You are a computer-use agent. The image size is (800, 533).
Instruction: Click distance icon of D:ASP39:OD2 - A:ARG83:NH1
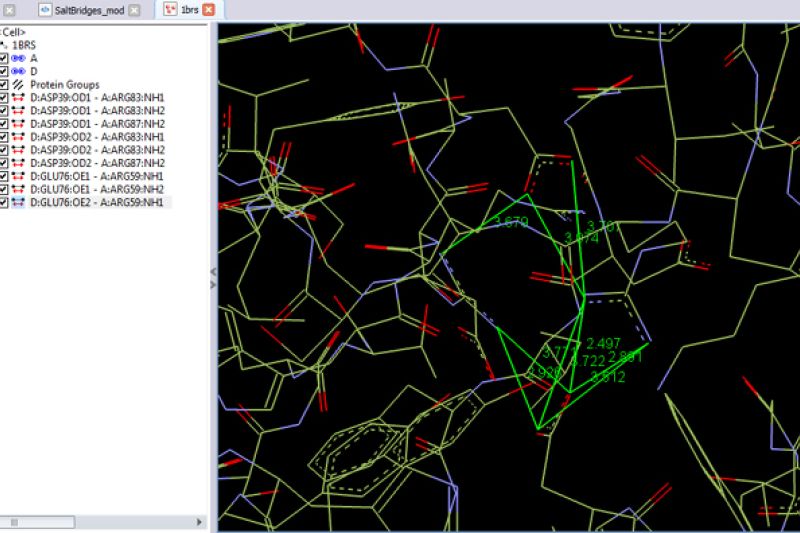pyautogui.click(x=18, y=137)
